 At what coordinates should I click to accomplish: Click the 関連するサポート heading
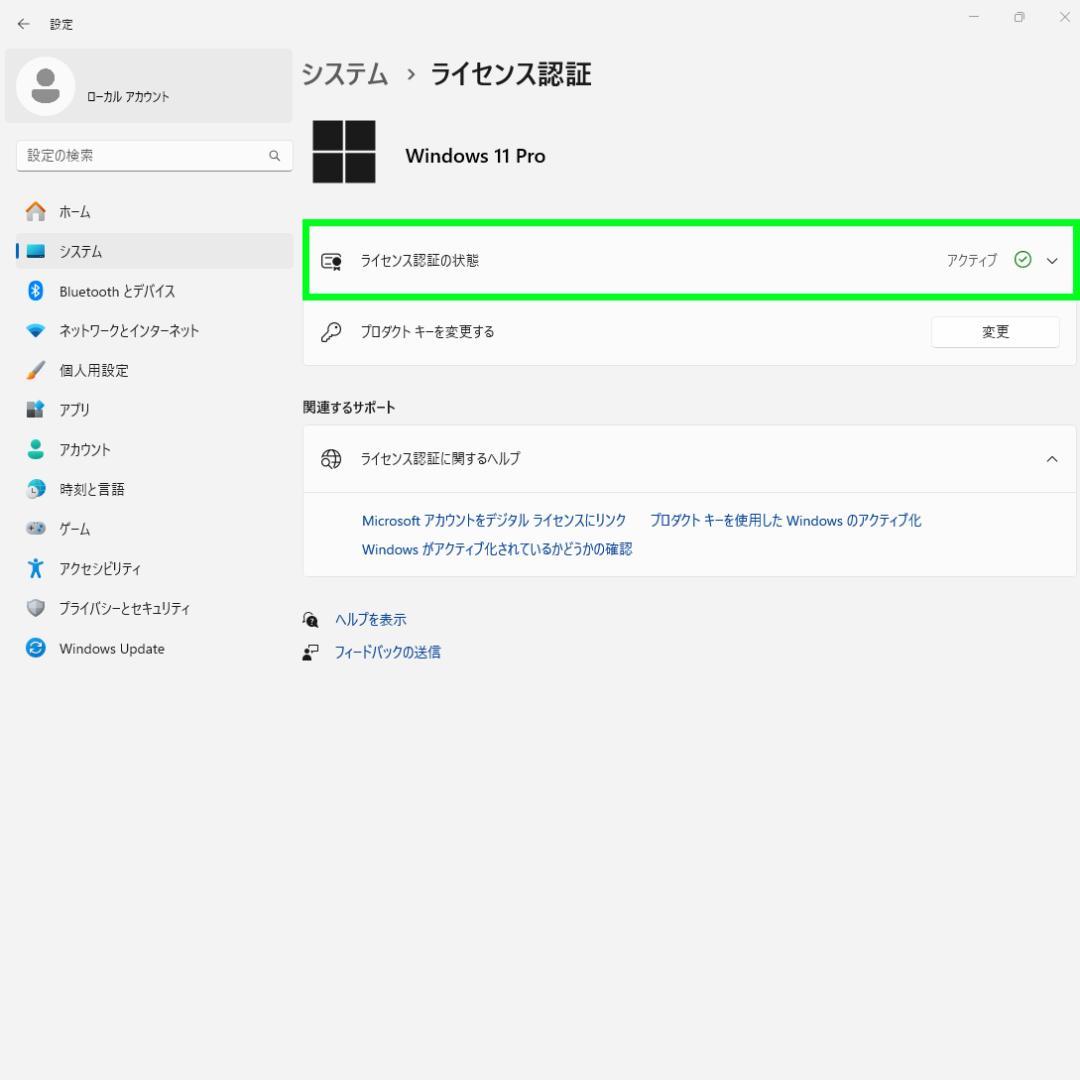[349, 408]
